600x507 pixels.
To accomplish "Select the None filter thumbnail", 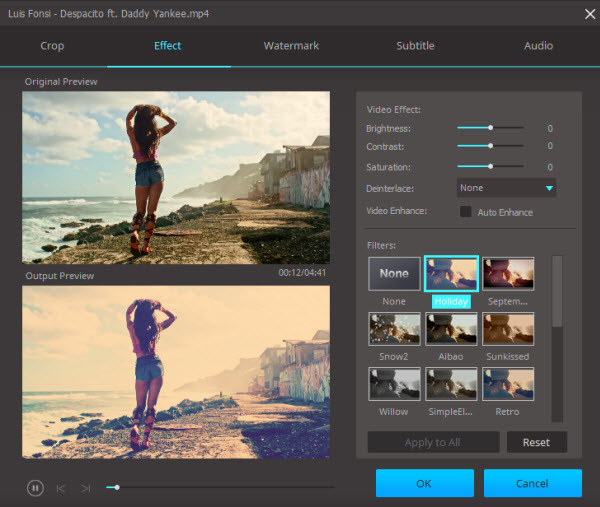I will pyautogui.click(x=394, y=274).
